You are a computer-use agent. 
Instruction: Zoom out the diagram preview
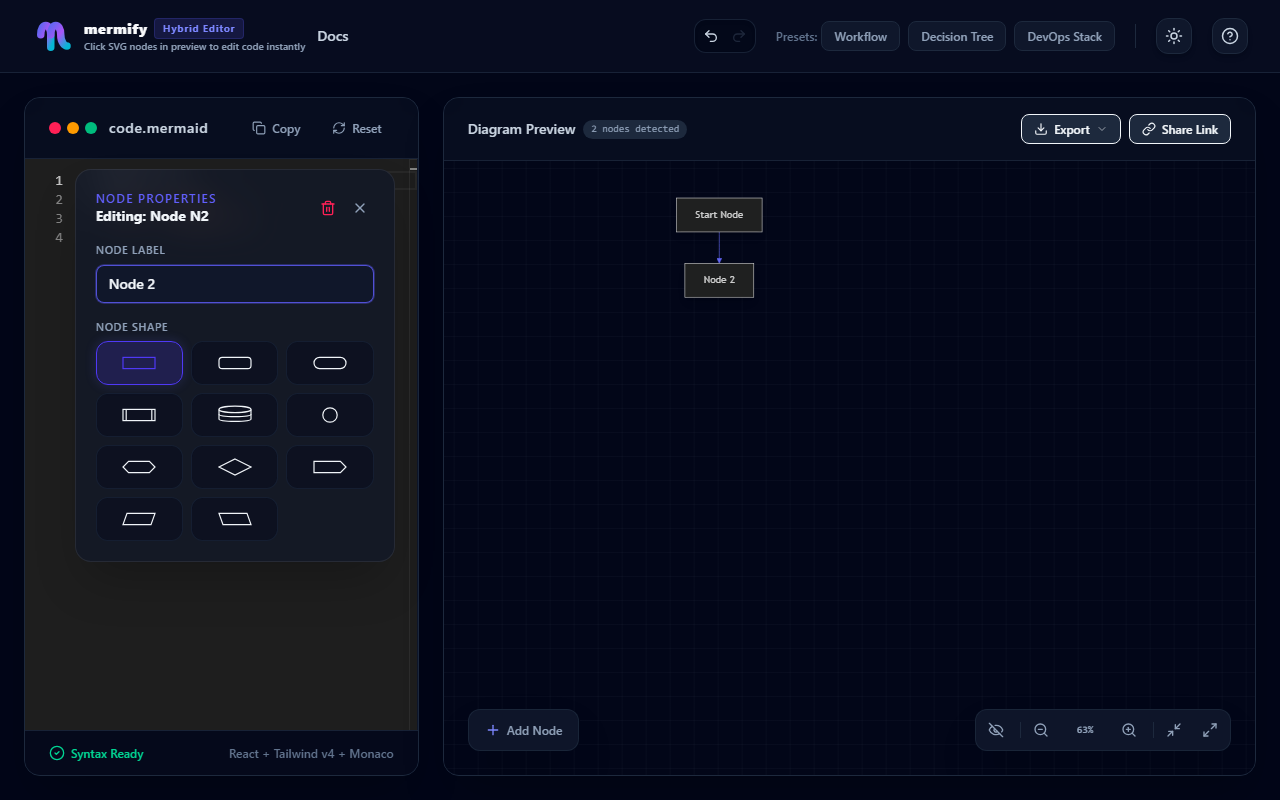point(1041,730)
